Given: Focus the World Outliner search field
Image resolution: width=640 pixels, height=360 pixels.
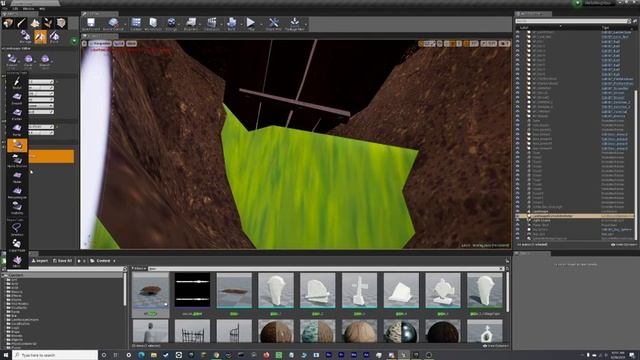Looking at the screenshot, I should click(x=571, y=21).
